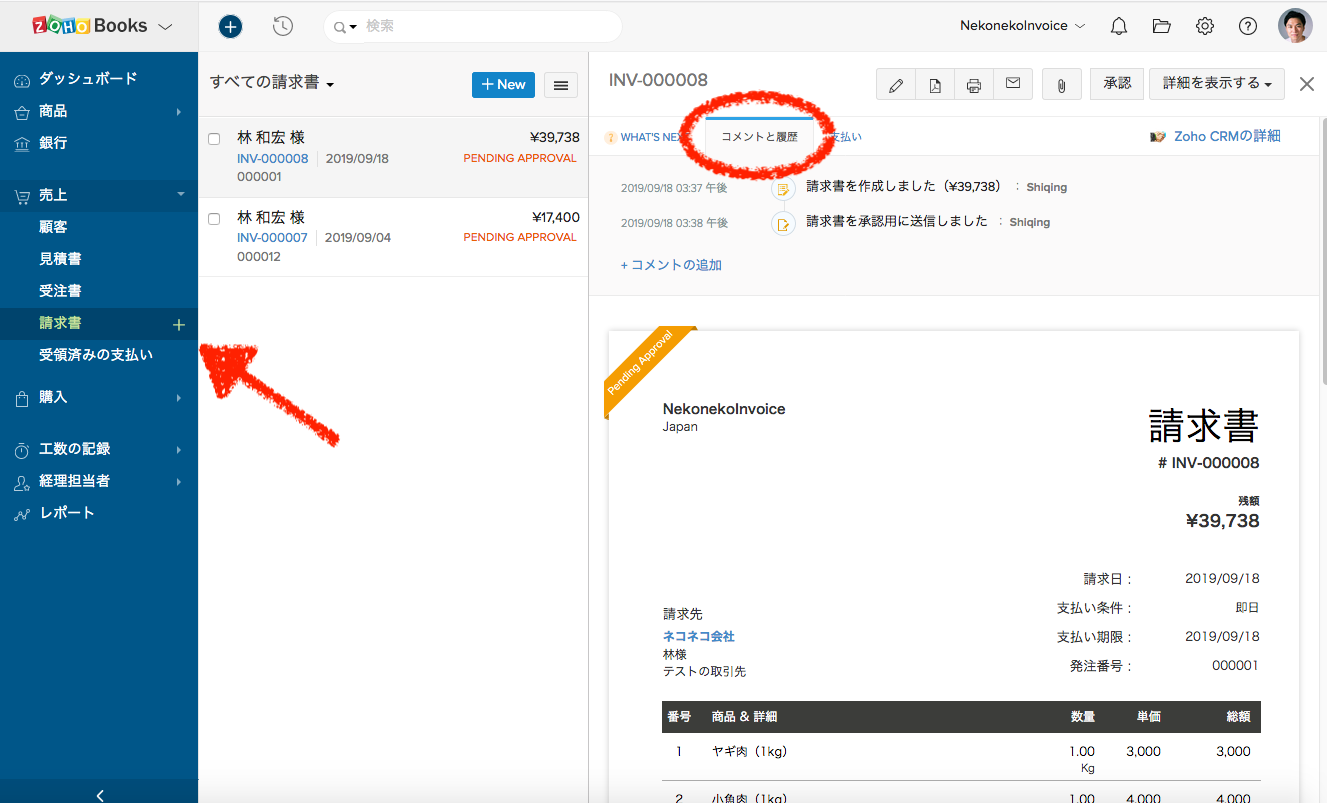Image resolution: width=1327 pixels, height=803 pixels.
Task: Collapse the 売上 sidebar section
Action: pos(181,195)
